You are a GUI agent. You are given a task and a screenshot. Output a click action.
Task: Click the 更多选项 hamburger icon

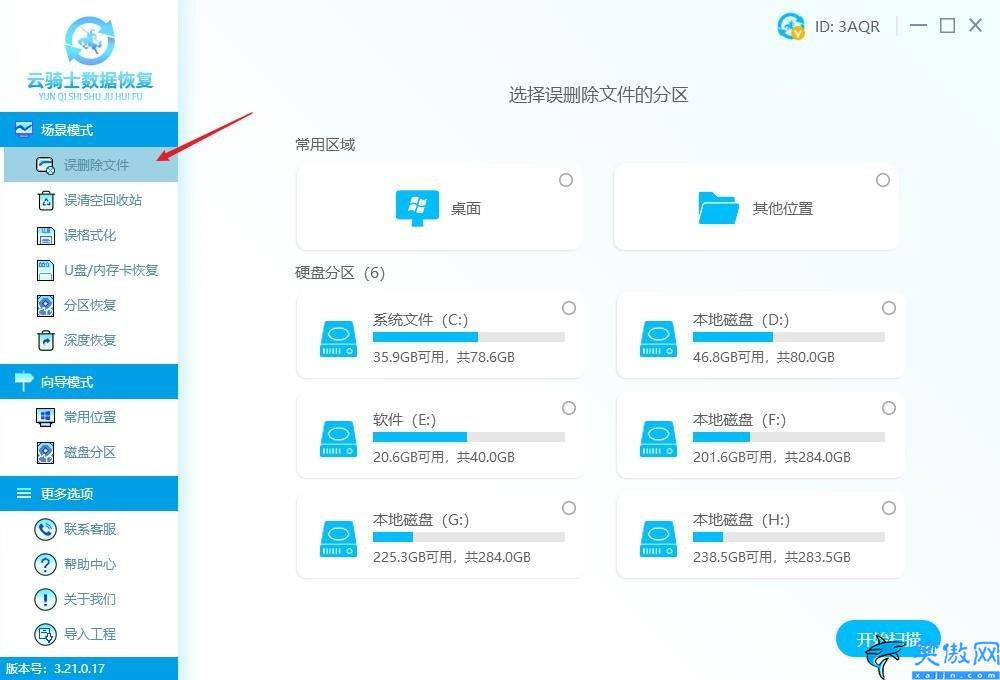point(24,494)
